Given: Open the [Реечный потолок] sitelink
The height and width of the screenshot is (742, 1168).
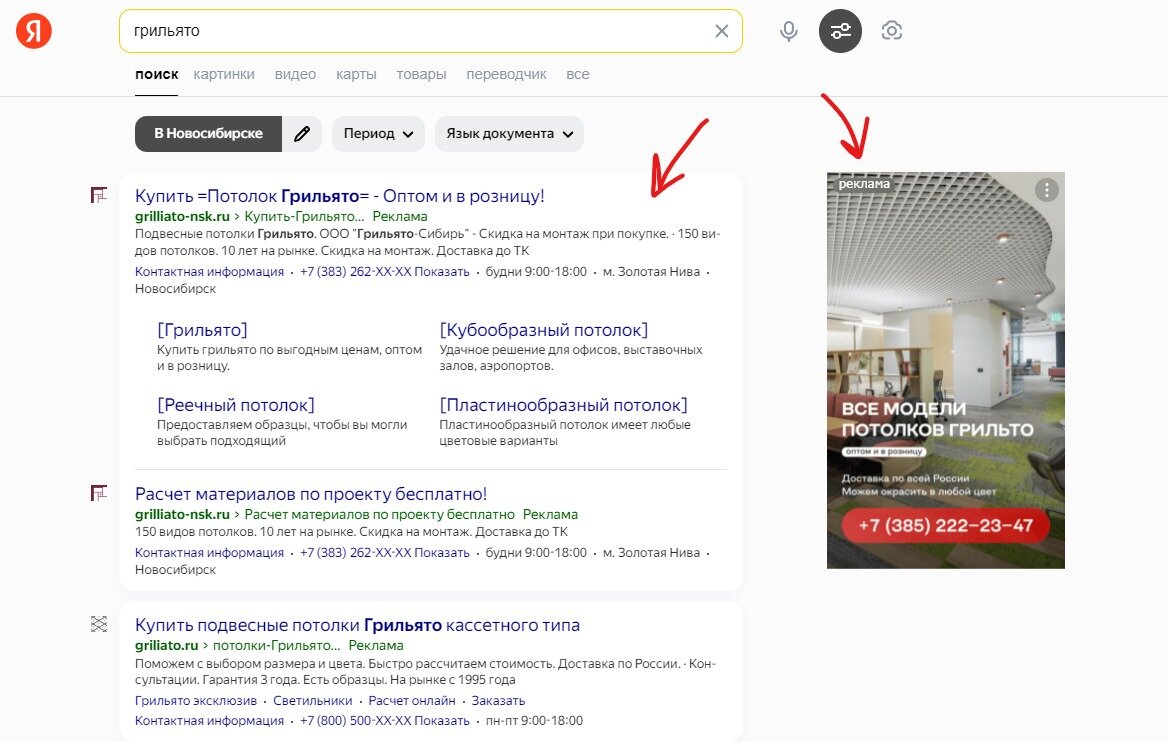Looking at the screenshot, I should tap(235, 405).
